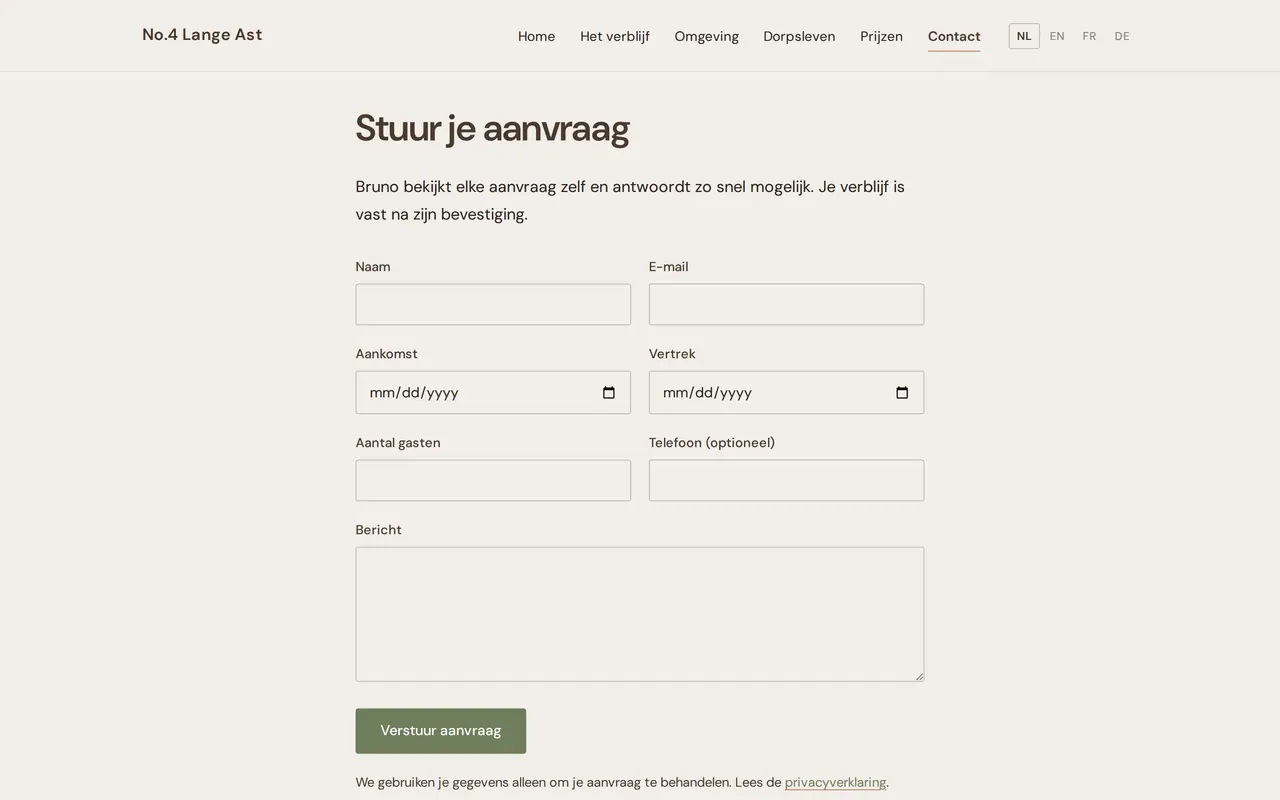Focus the Naam input field
The image size is (1280, 800).
pyautogui.click(x=493, y=304)
